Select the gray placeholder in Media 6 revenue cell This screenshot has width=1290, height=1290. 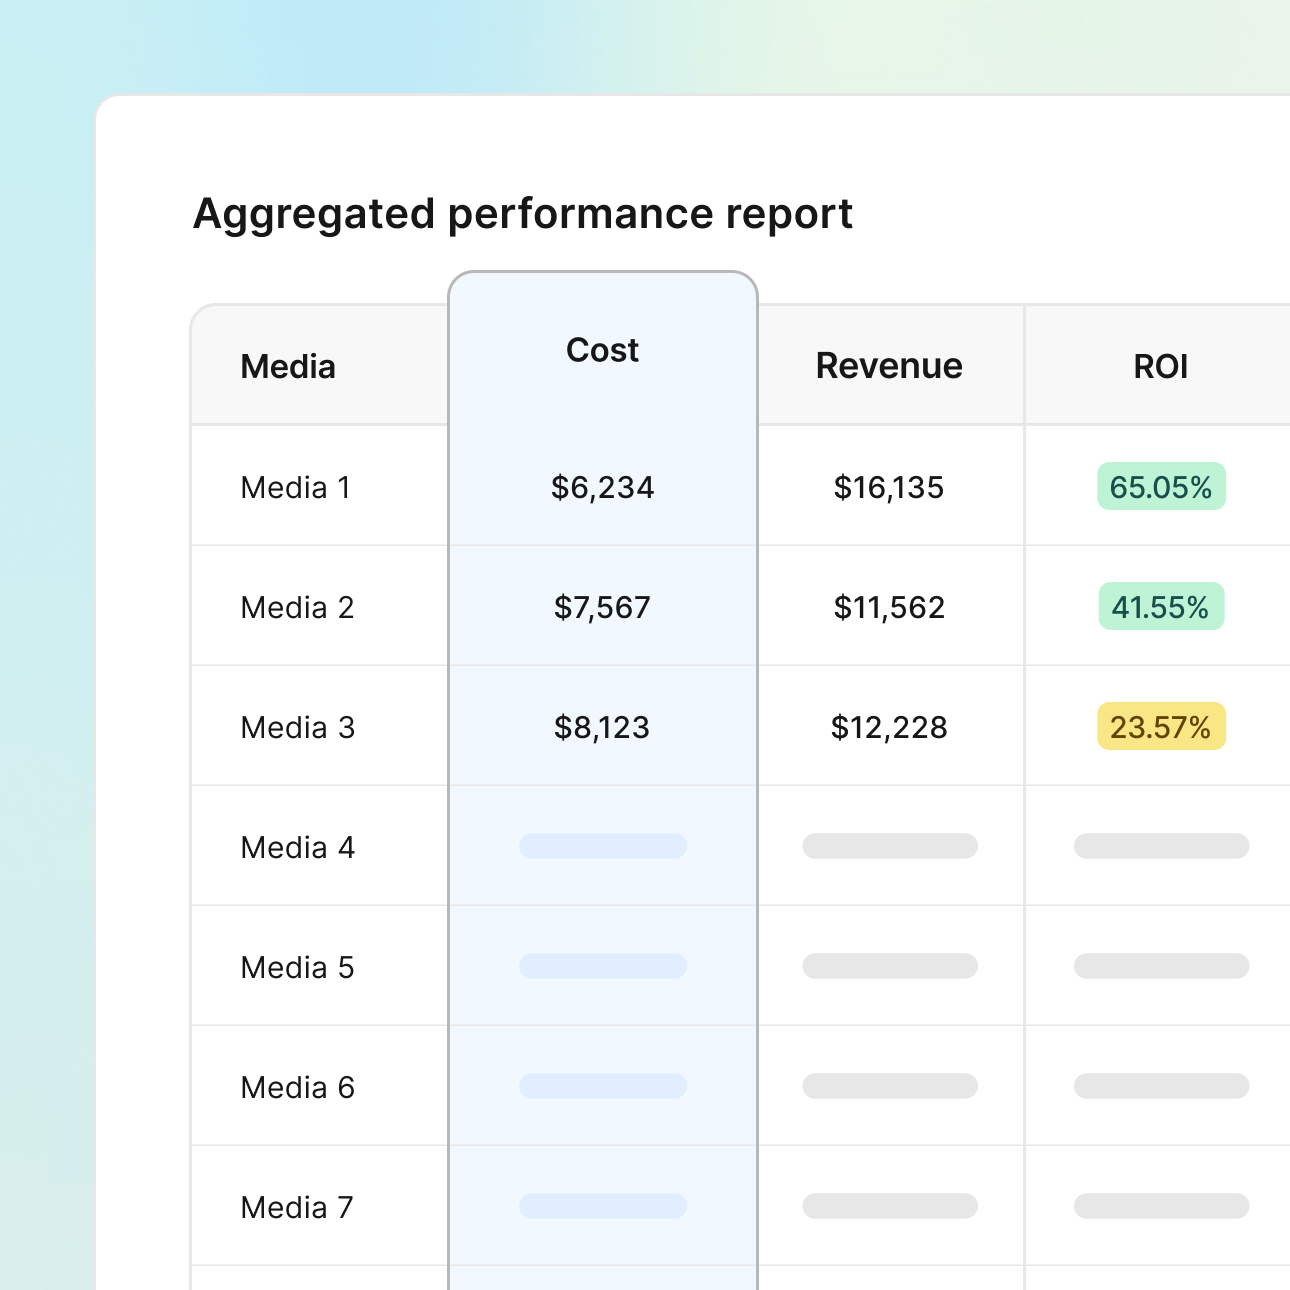point(889,1086)
